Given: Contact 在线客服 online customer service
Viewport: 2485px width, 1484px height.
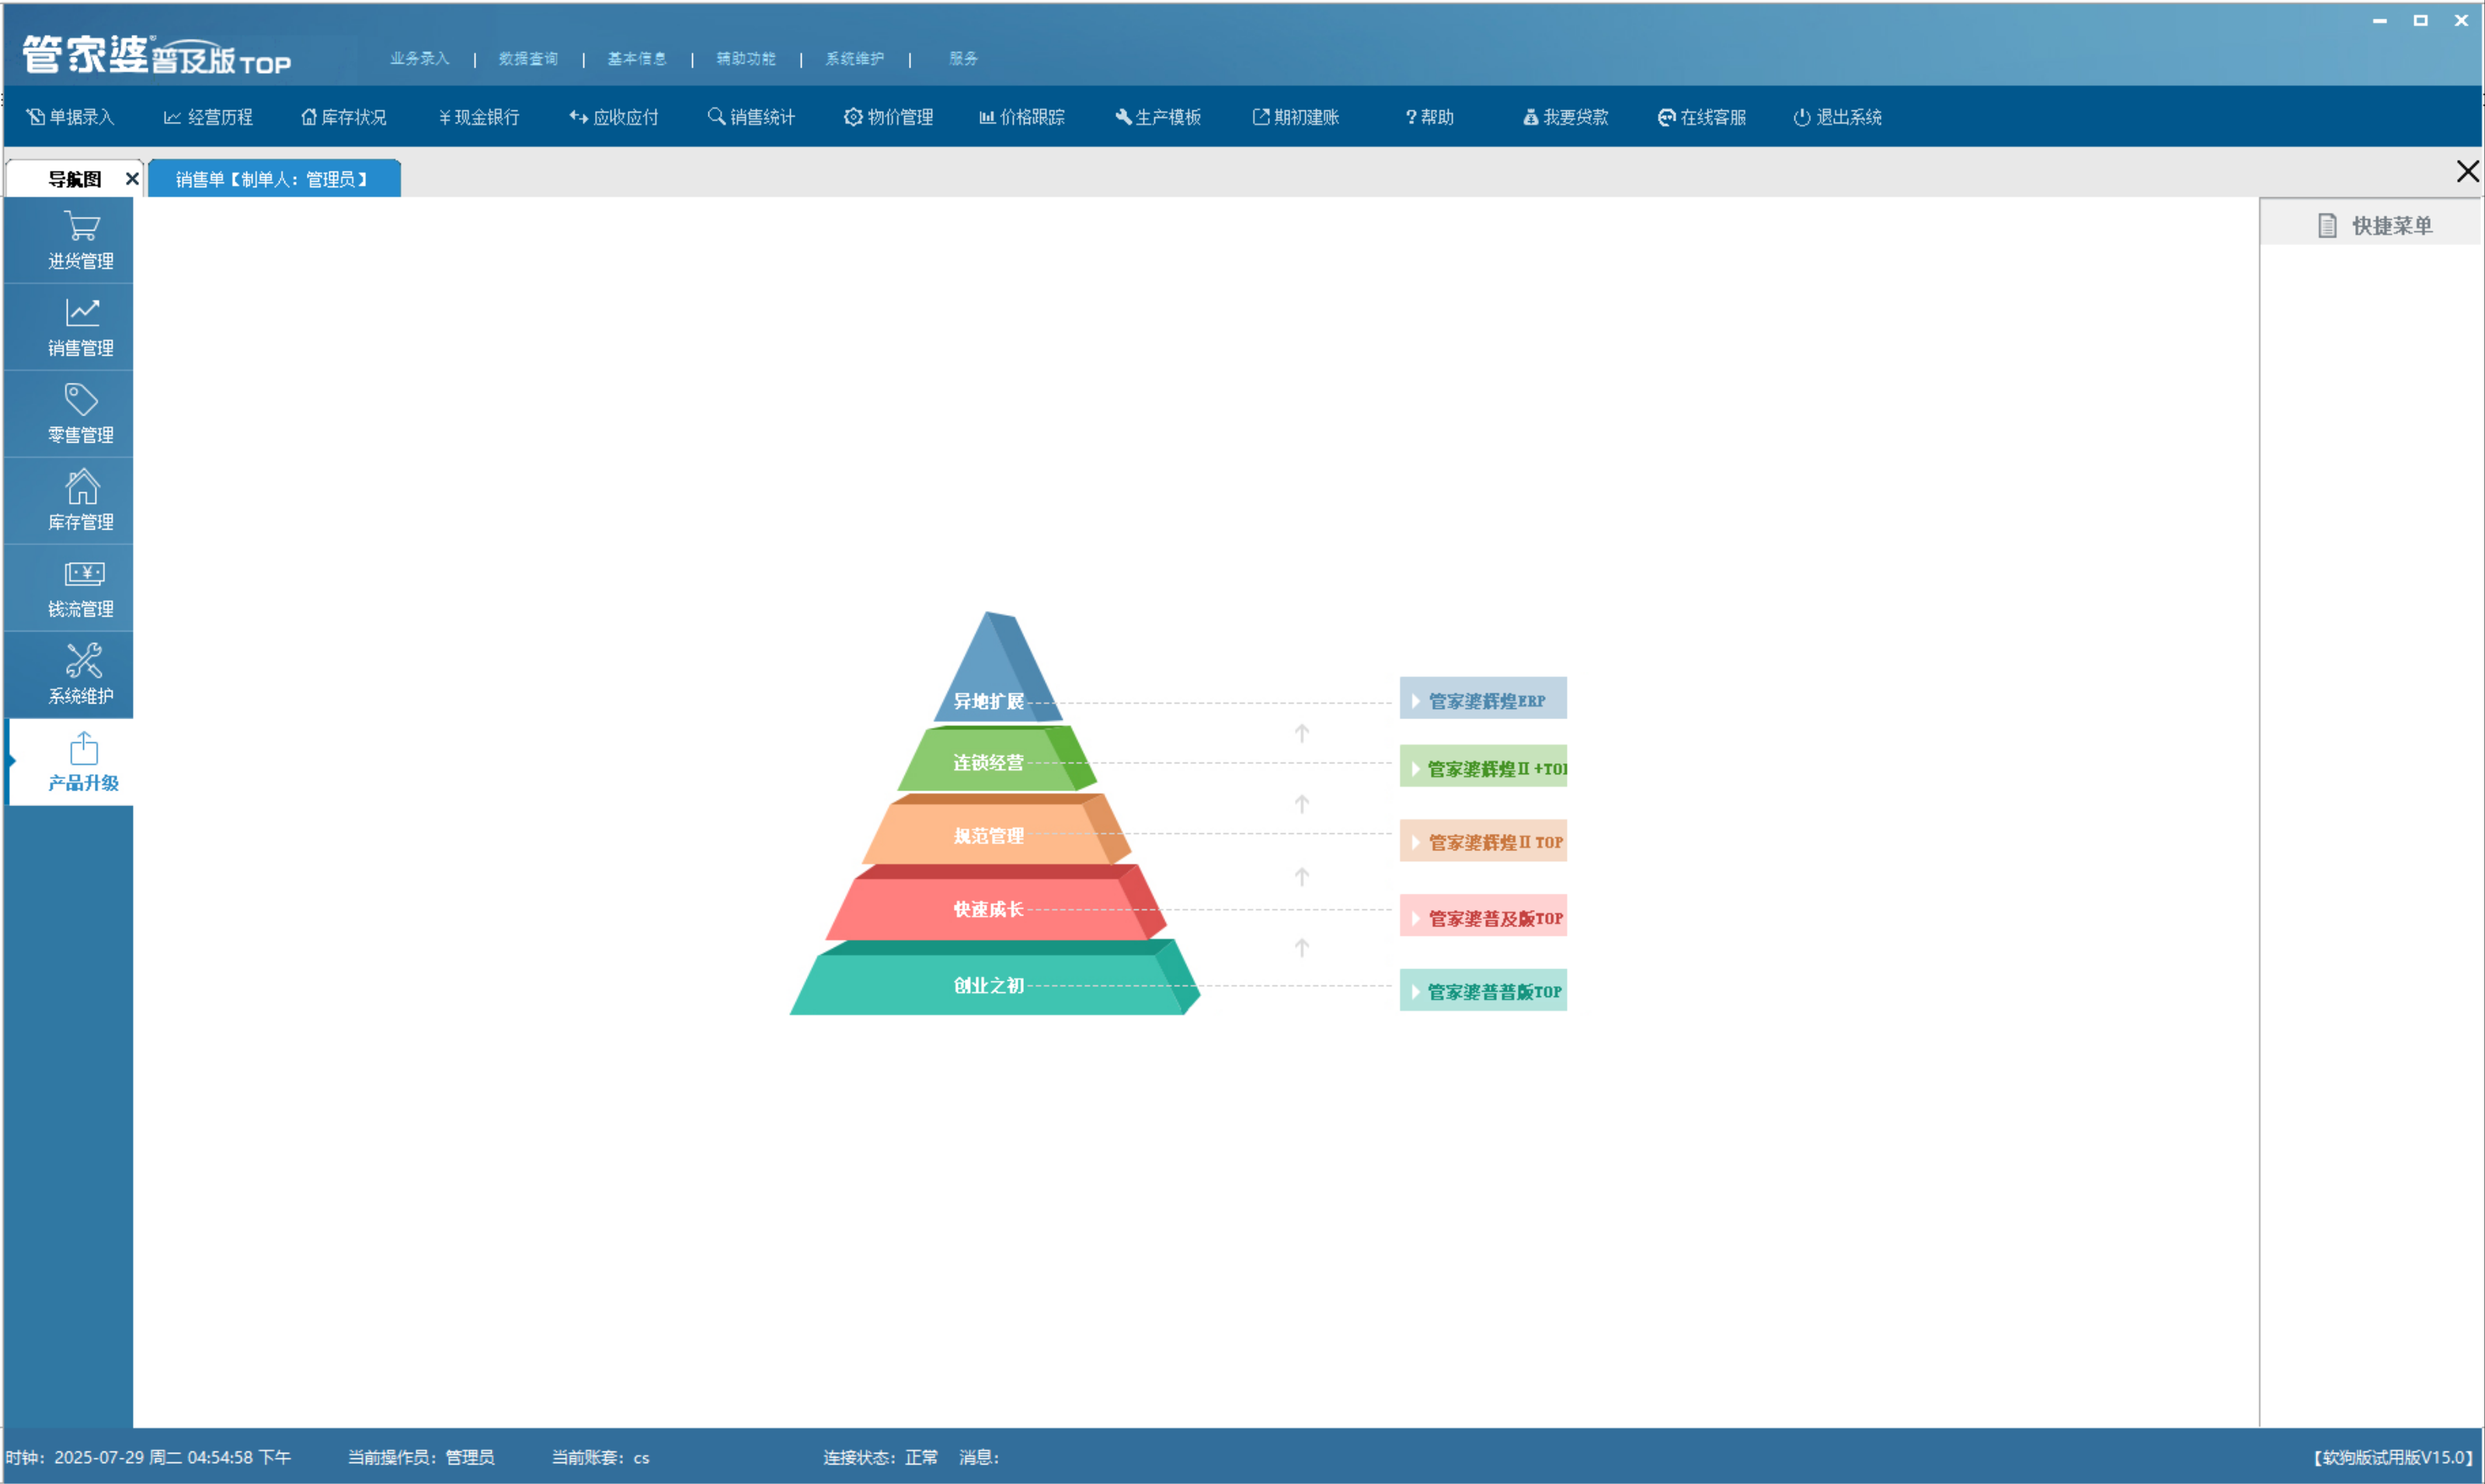Looking at the screenshot, I should coord(1702,117).
